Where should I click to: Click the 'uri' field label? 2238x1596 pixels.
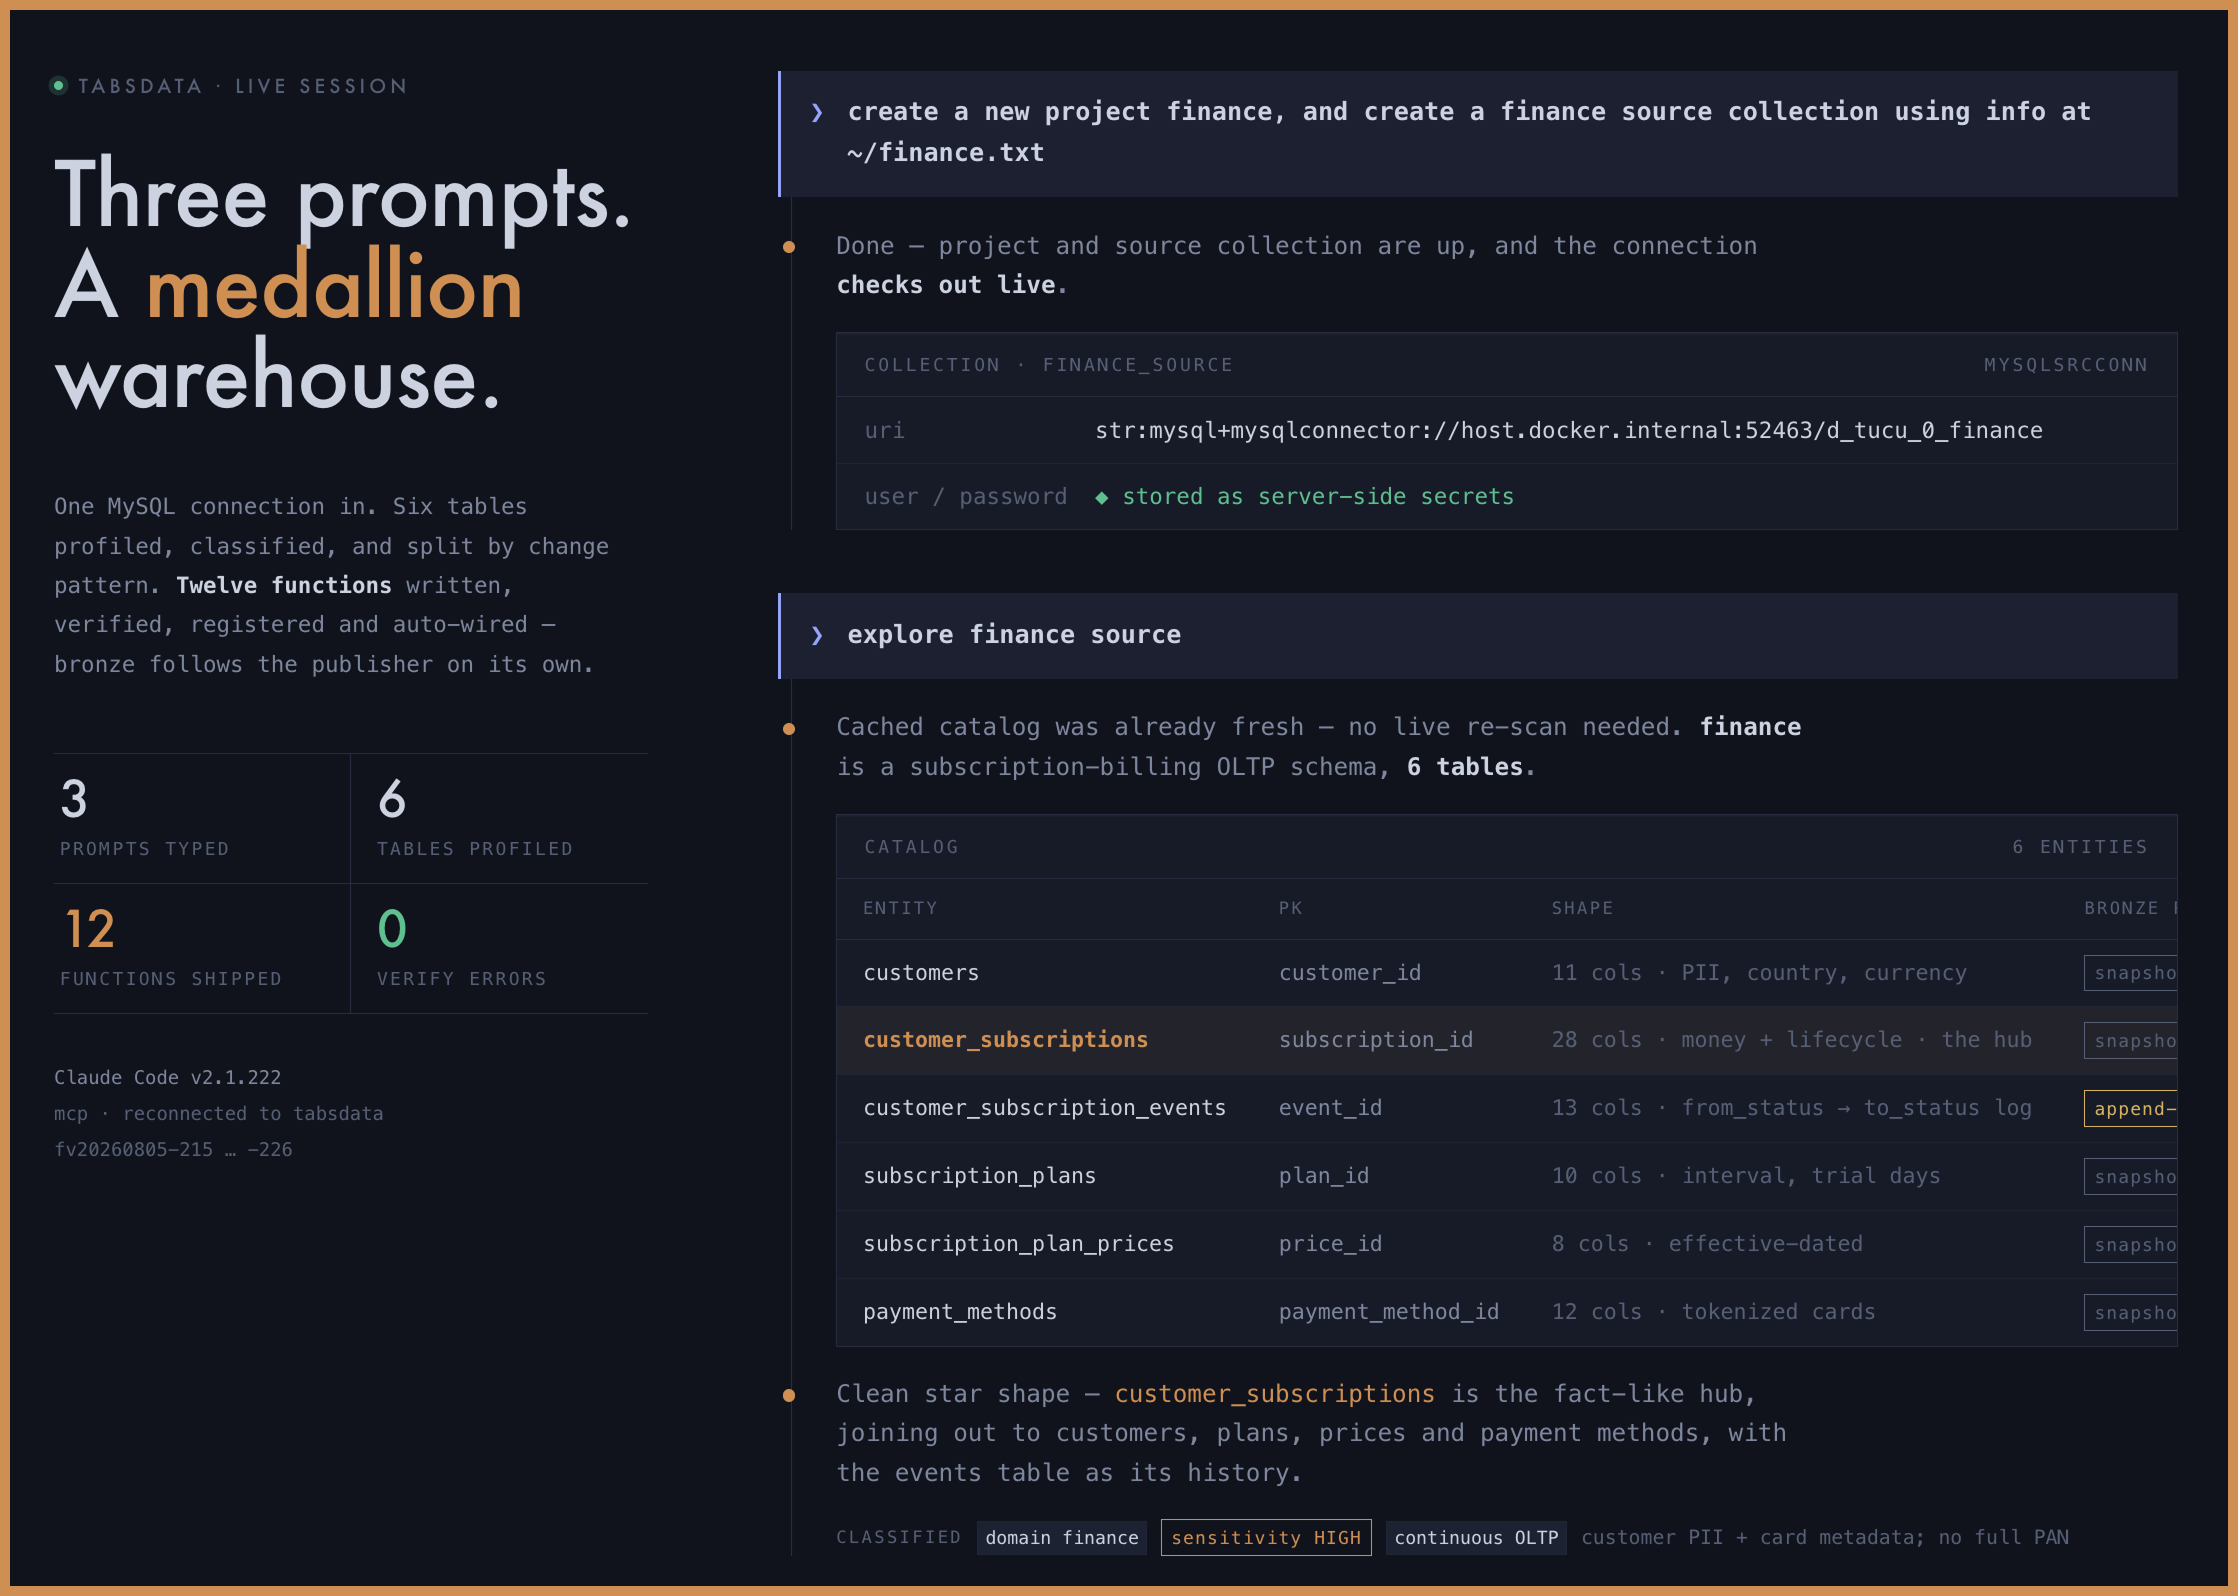tap(884, 431)
